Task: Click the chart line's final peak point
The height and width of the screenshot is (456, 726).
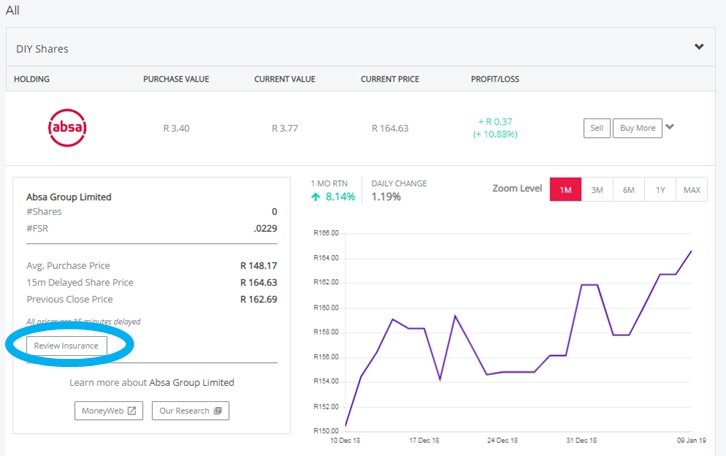Action: (691, 251)
